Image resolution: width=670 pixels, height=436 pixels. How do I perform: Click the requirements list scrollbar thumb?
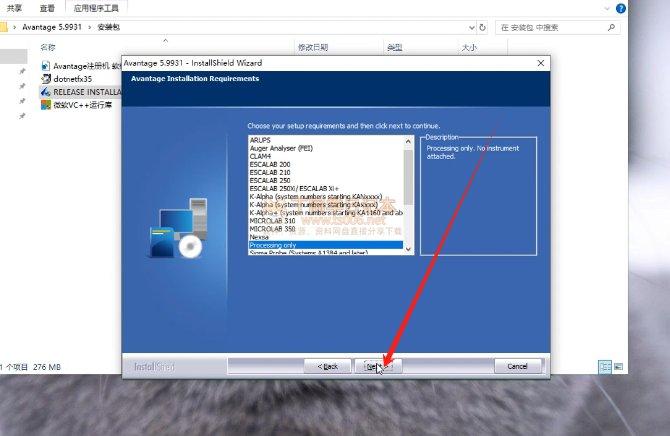click(x=408, y=176)
